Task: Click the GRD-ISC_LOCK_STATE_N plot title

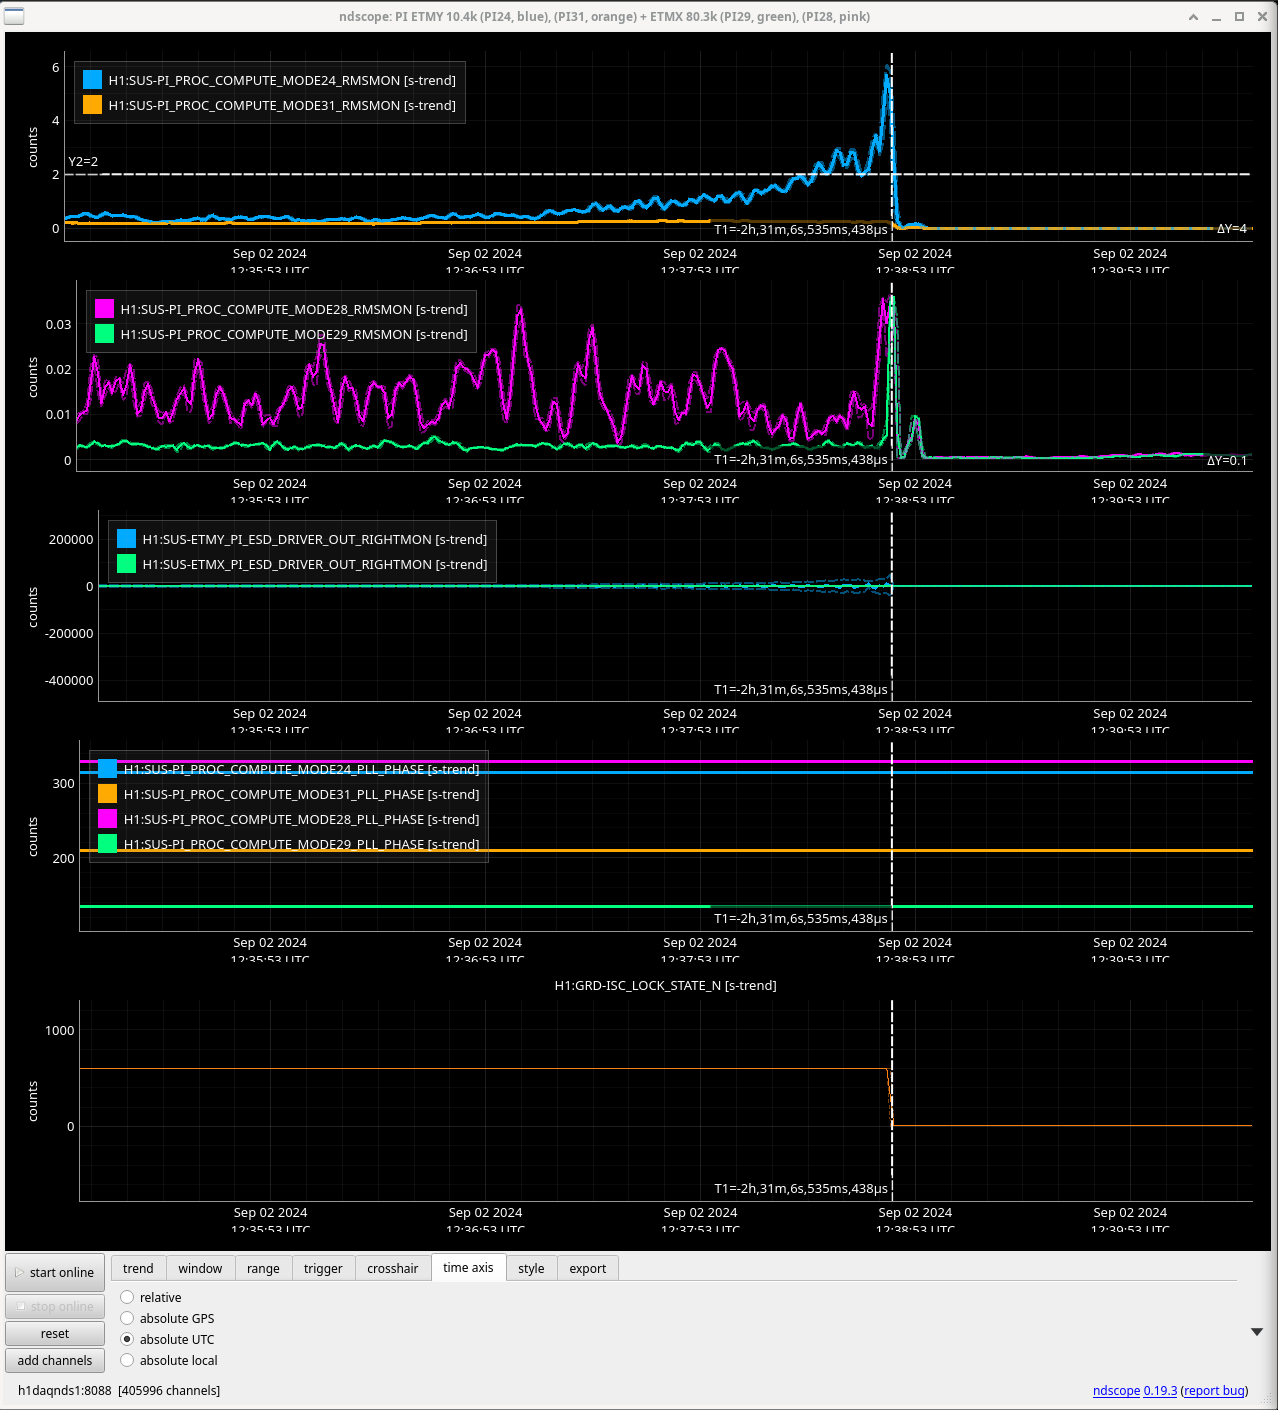Action: point(666,985)
